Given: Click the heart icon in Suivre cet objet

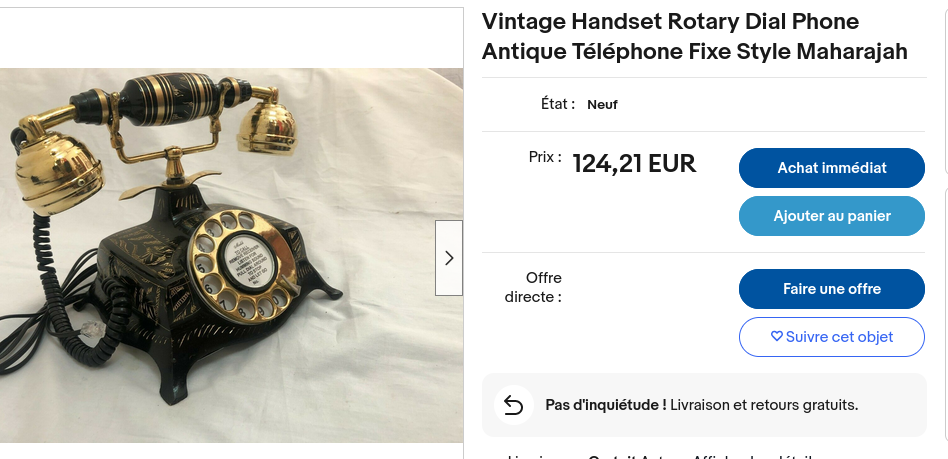Looking at the screenshot, I should (777, 337).
